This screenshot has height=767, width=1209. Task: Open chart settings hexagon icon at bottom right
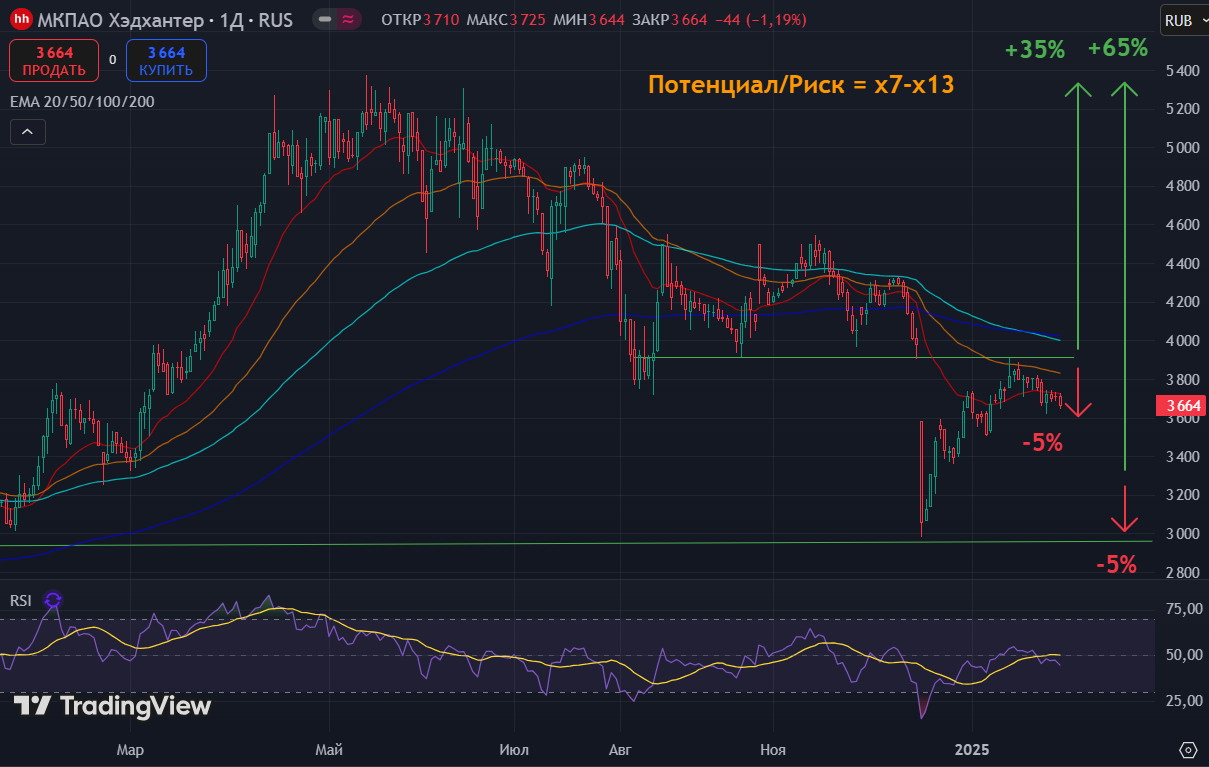tap(1188, 750)
